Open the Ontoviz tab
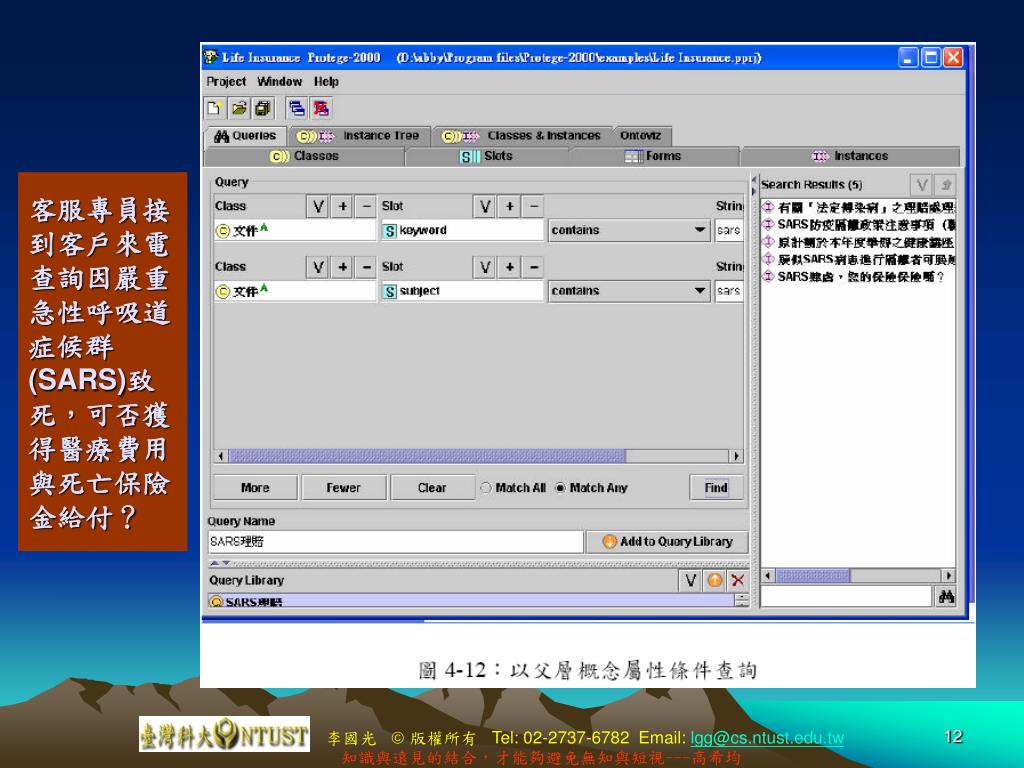 pos(641,136)
